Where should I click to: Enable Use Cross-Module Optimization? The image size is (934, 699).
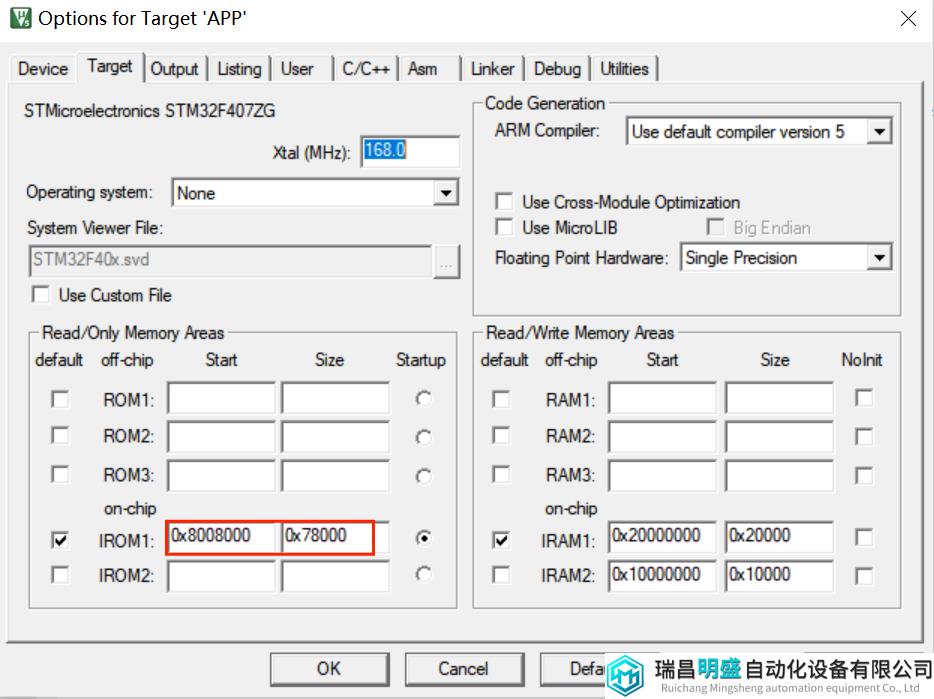(x=504, y=201)
